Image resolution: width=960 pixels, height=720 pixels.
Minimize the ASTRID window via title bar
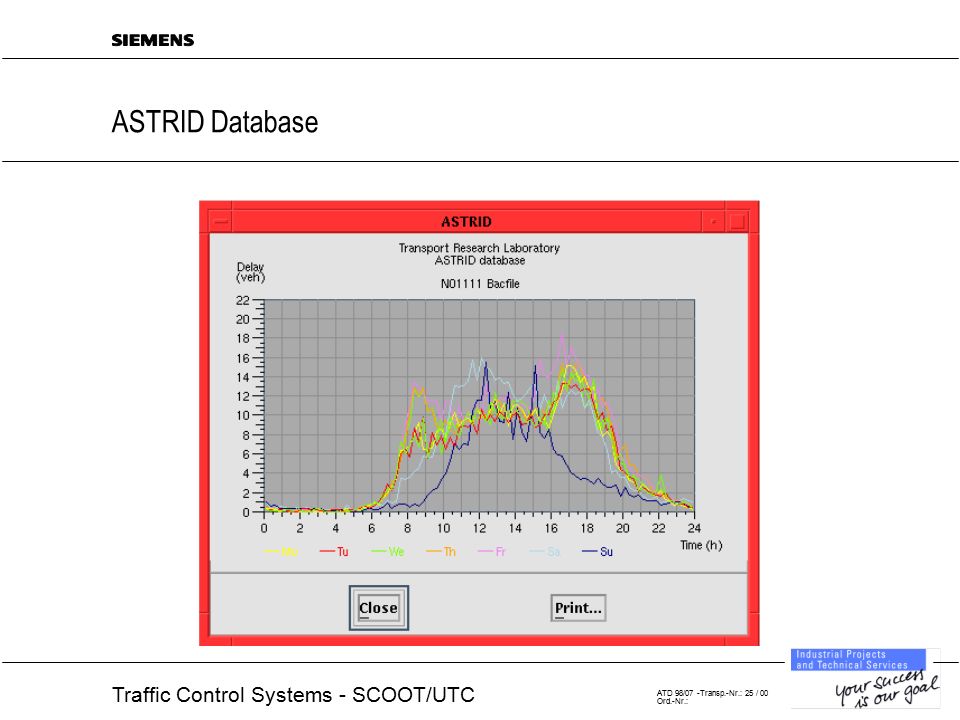click(714, 221)
